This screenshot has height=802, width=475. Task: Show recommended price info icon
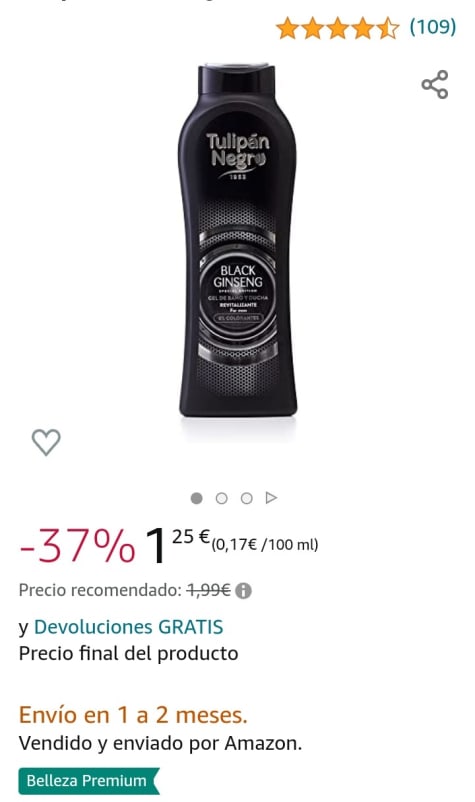243,591
